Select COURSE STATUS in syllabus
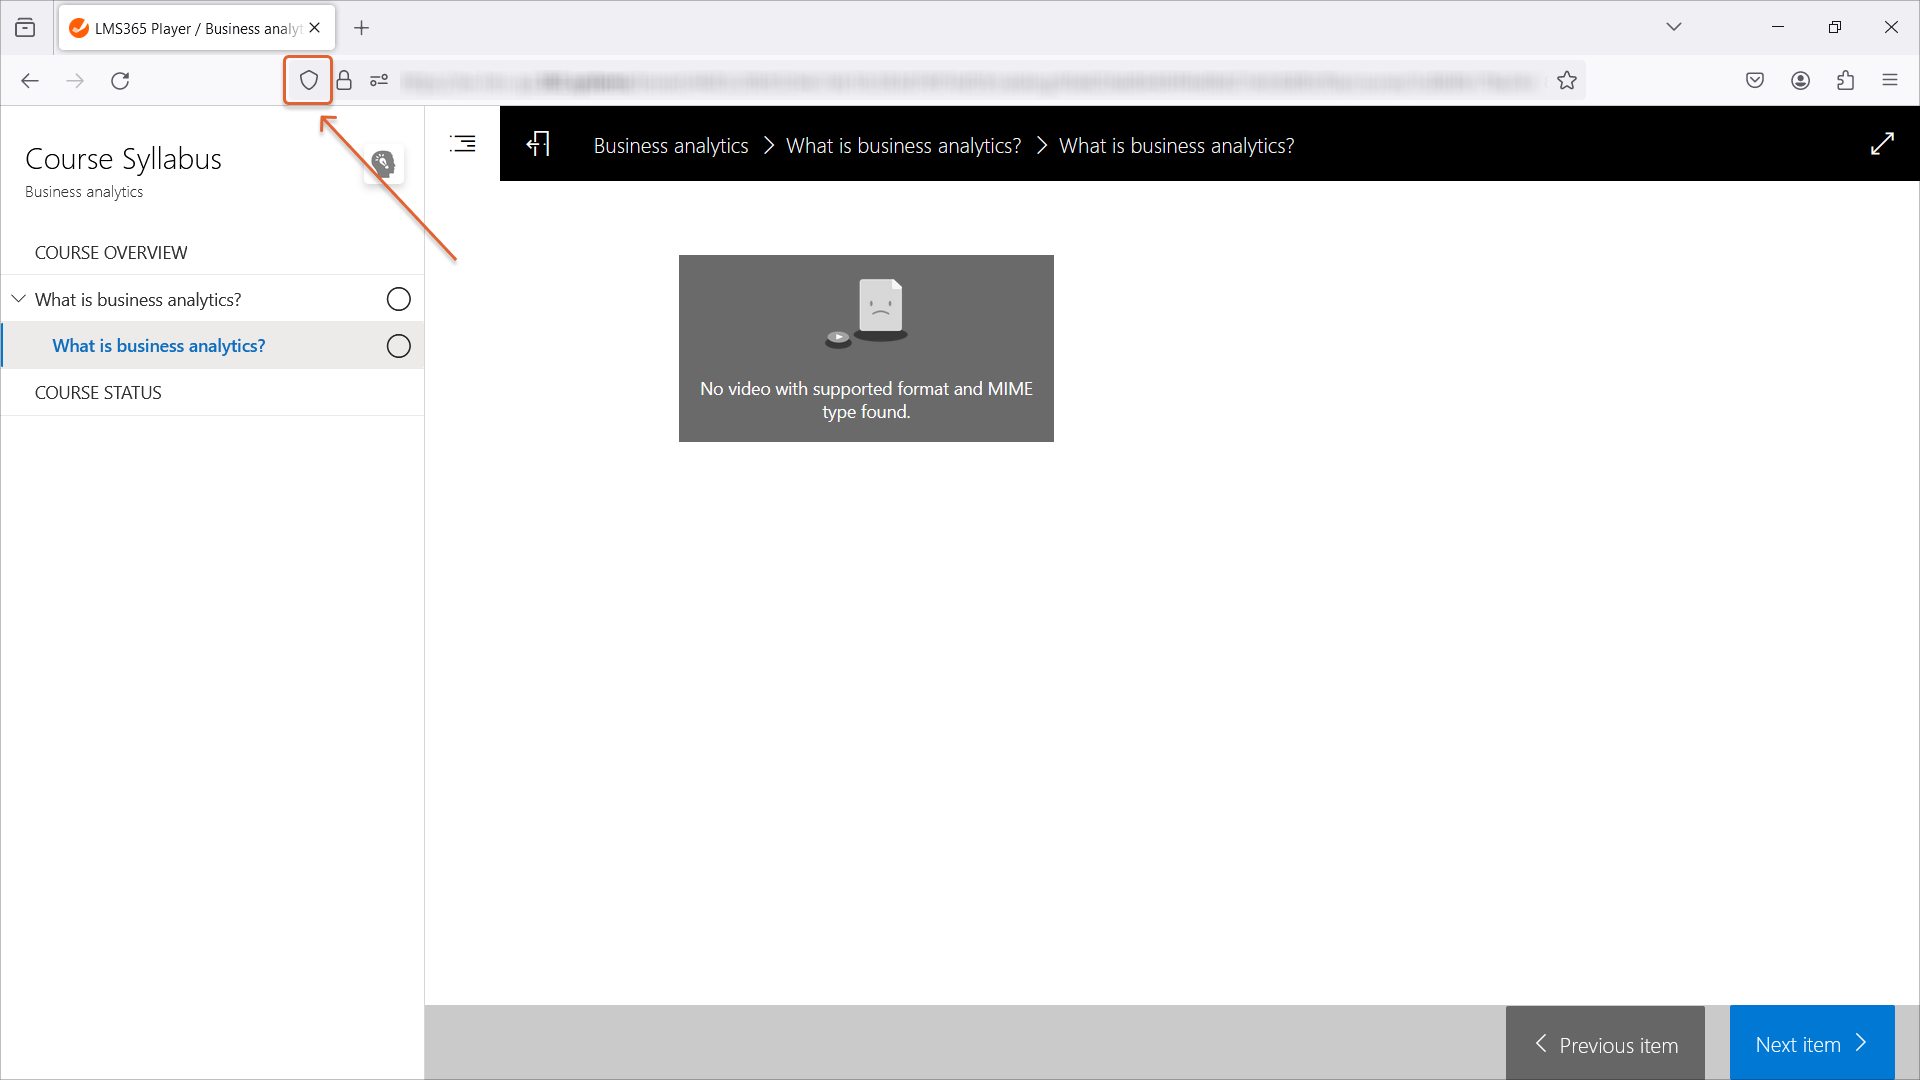The height and width of the screenshot is (1080, 1920). coord(98,393)
